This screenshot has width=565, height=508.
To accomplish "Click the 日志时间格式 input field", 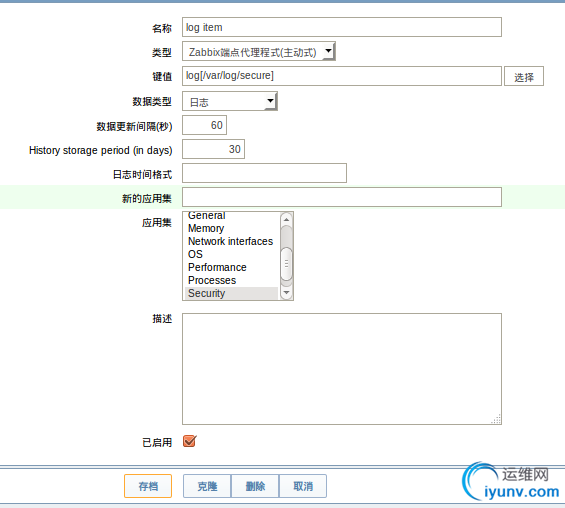I will tap(264, 173).
